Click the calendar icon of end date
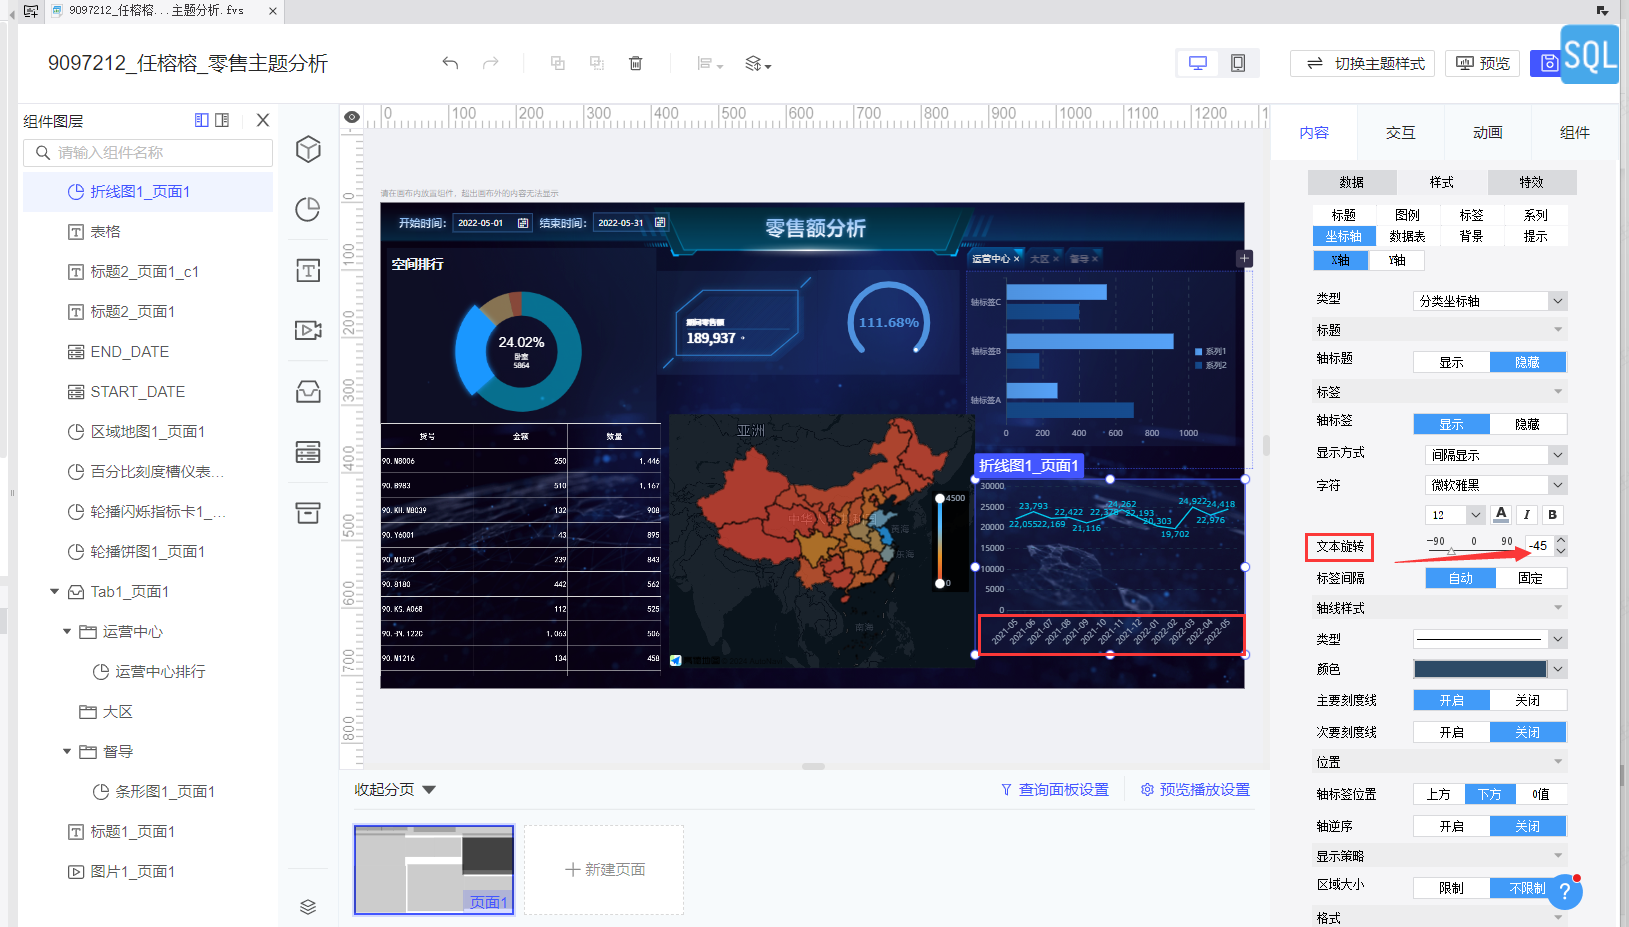 [660, 222]
